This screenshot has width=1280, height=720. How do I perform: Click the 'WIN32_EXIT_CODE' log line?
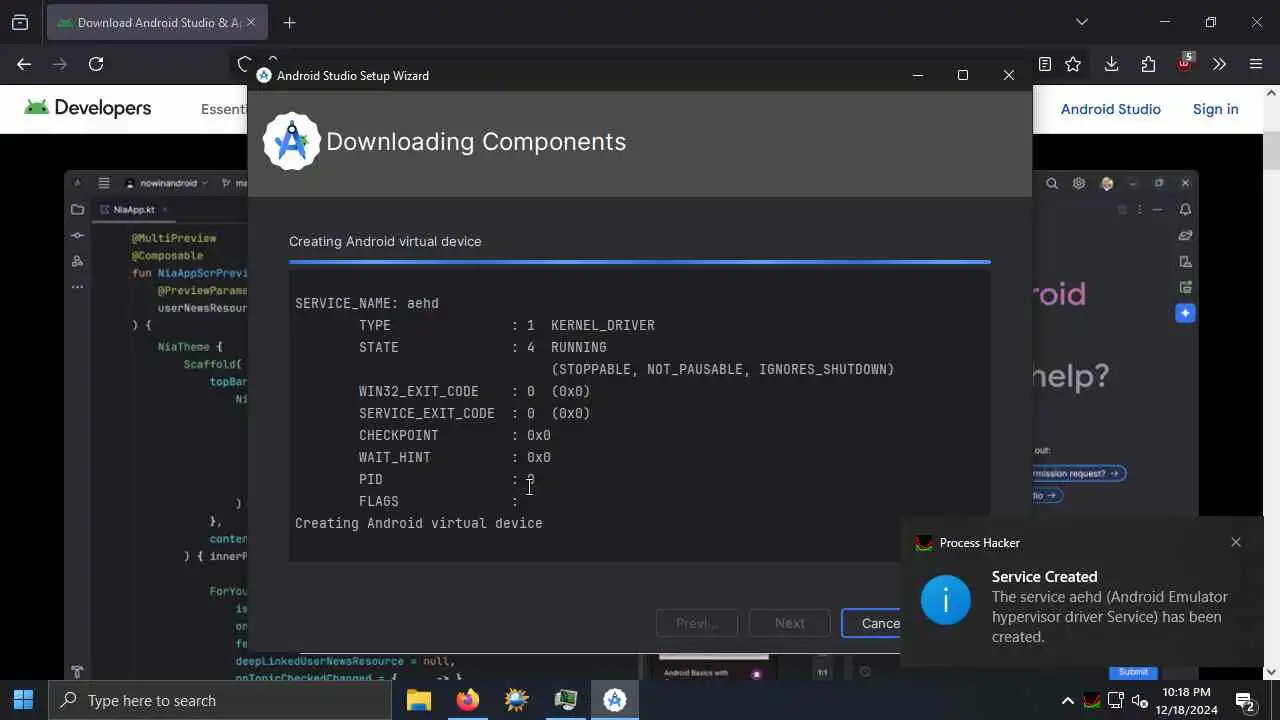(x=475, y=391)
